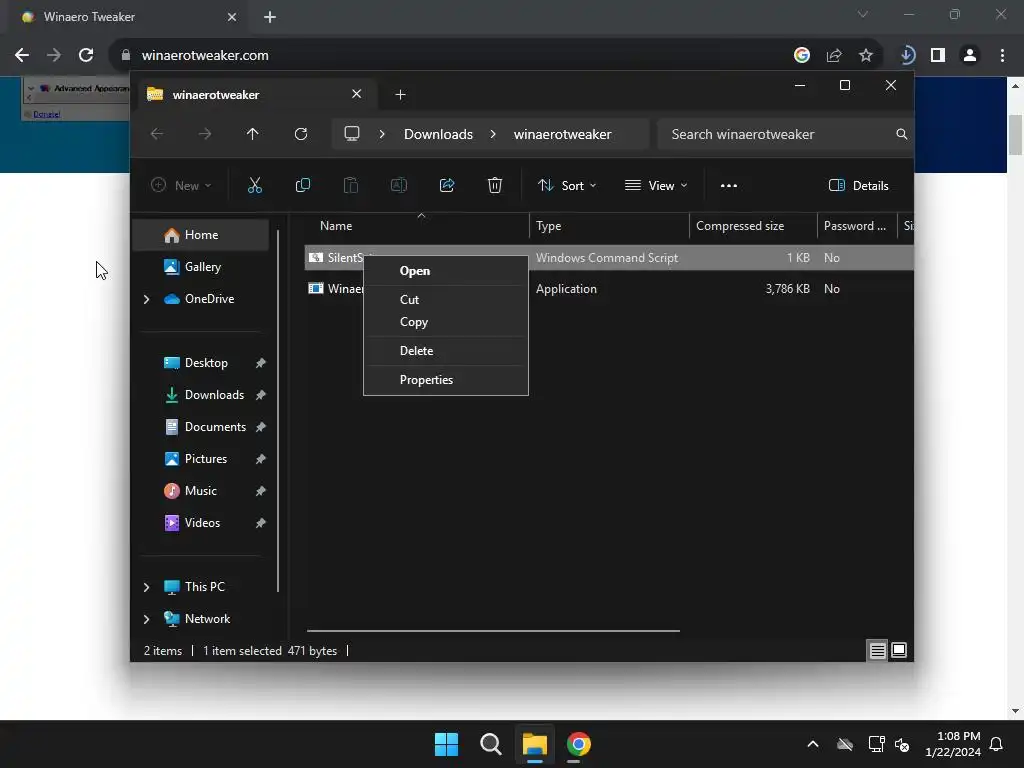This screenshot has width=1024, height=768.
Task: Click the Cut scissors icon in toolbar
Action: coord(255,185)
